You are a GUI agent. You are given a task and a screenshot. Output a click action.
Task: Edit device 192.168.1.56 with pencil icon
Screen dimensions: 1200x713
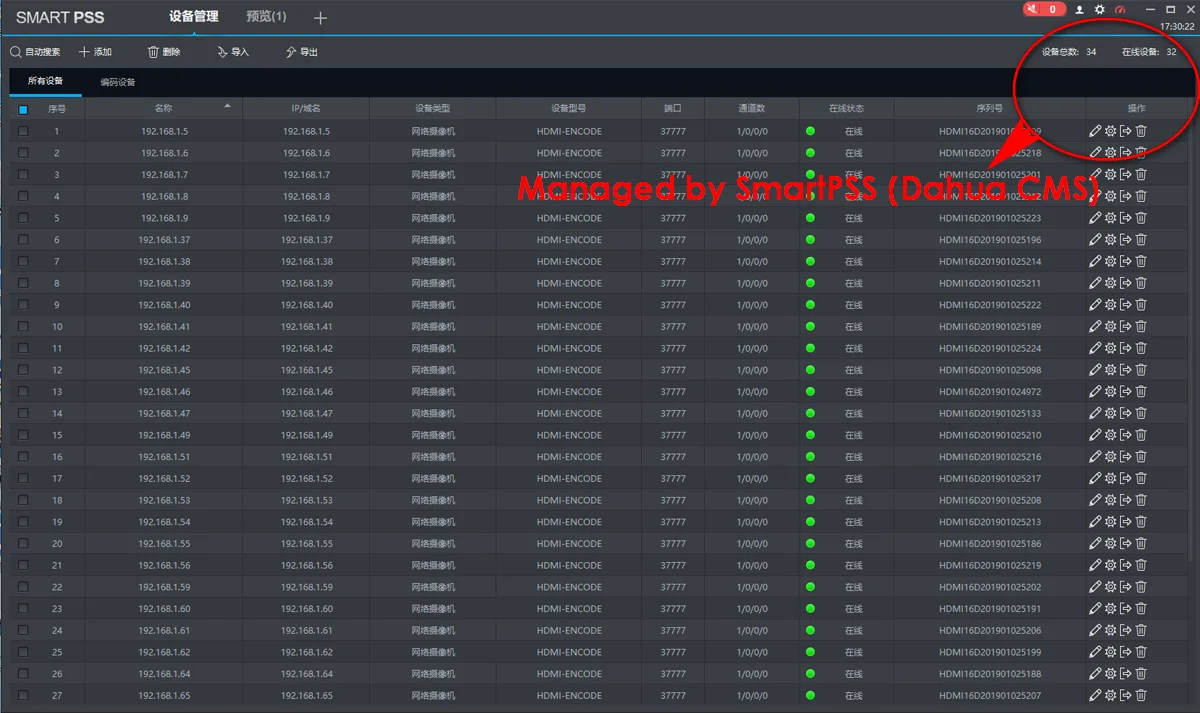click(x=1095, y=565)
